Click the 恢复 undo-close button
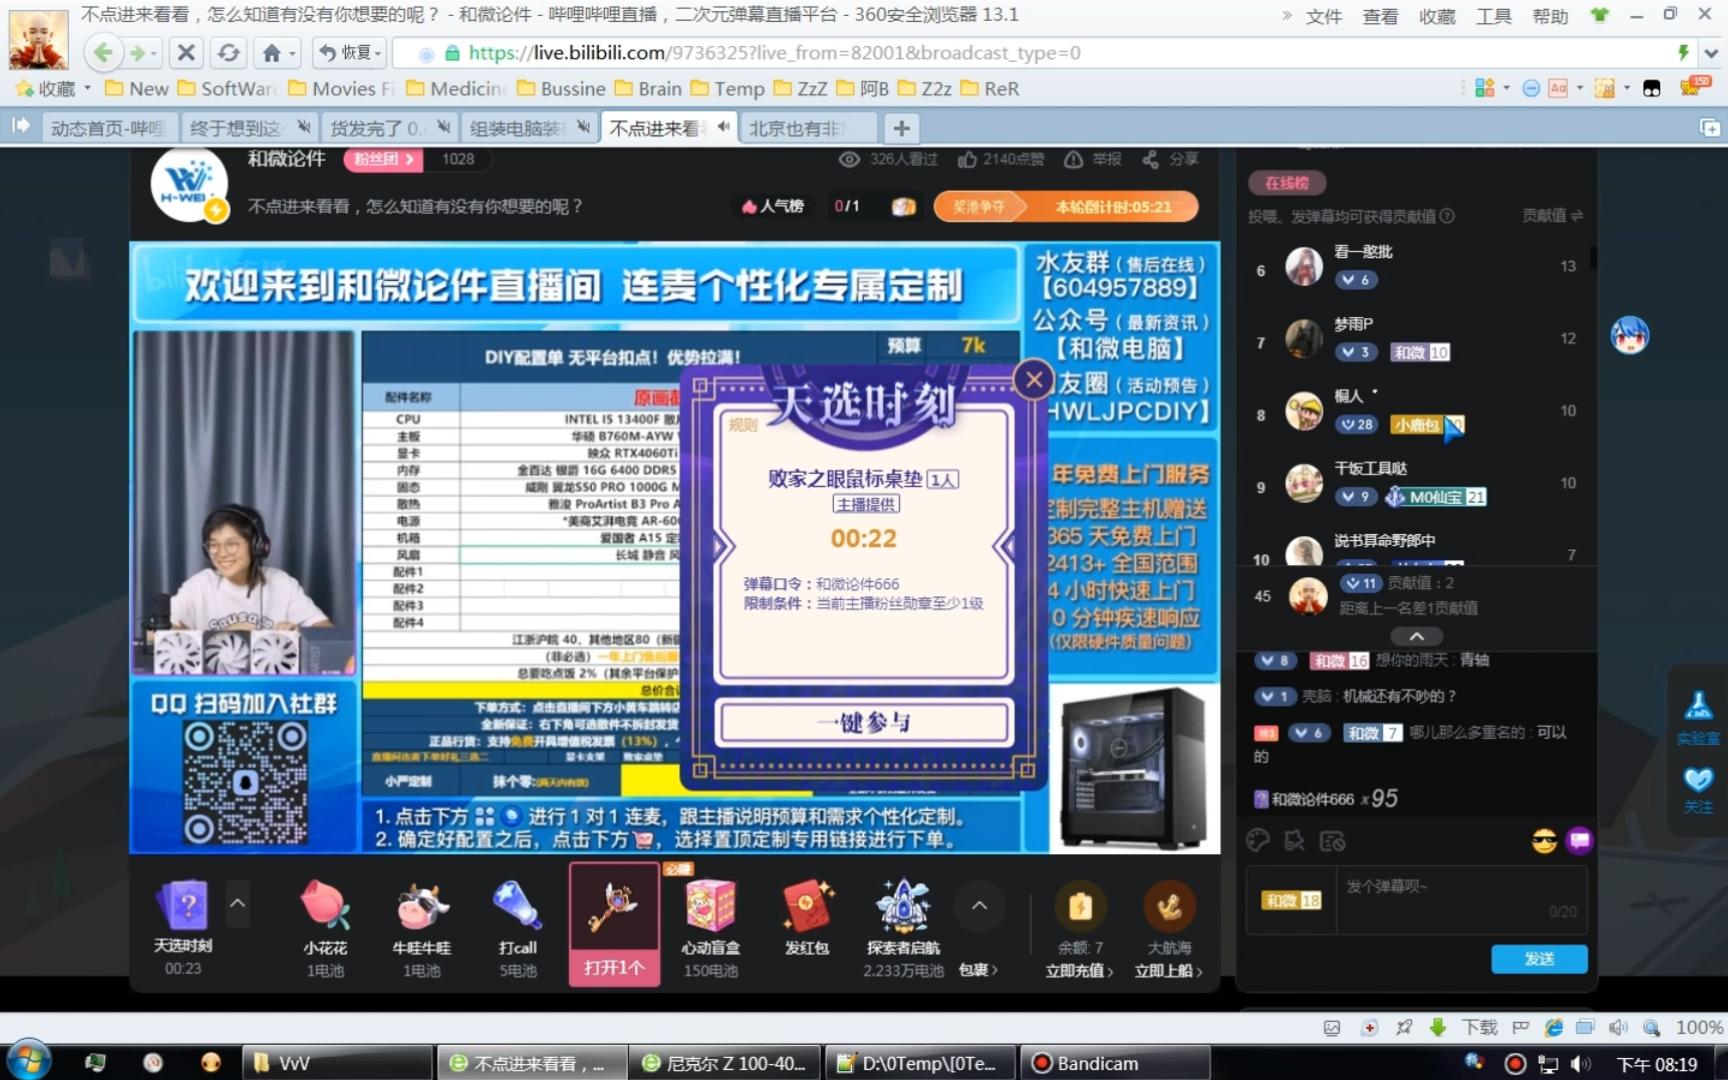 click(x=349, y=53)
